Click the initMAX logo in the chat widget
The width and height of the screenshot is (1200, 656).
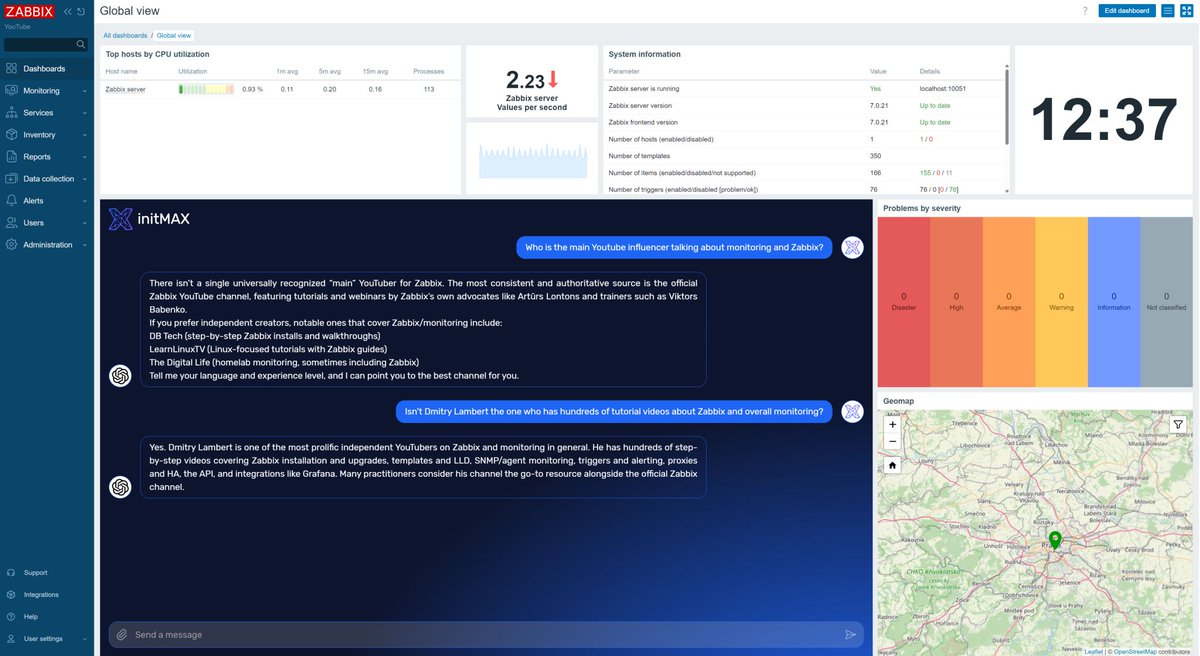pos(149,219)
